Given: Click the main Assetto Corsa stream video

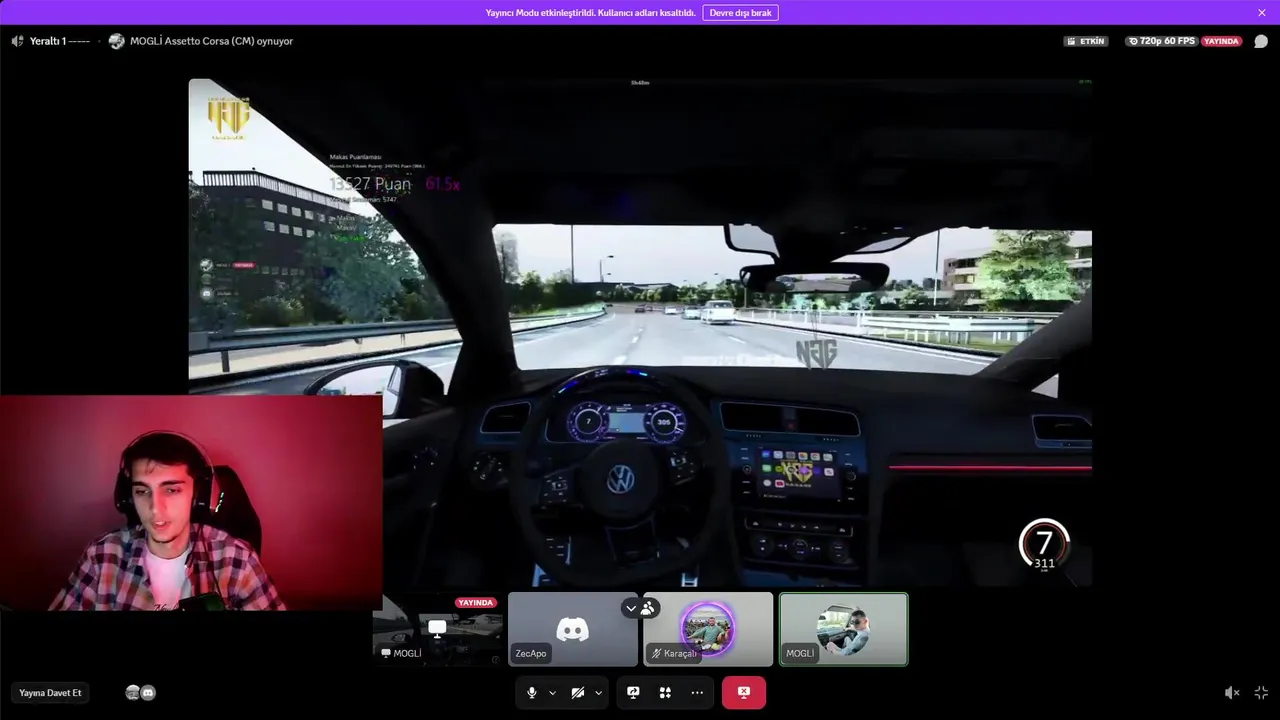Looking at the screenshot, I should click(640, 332).
